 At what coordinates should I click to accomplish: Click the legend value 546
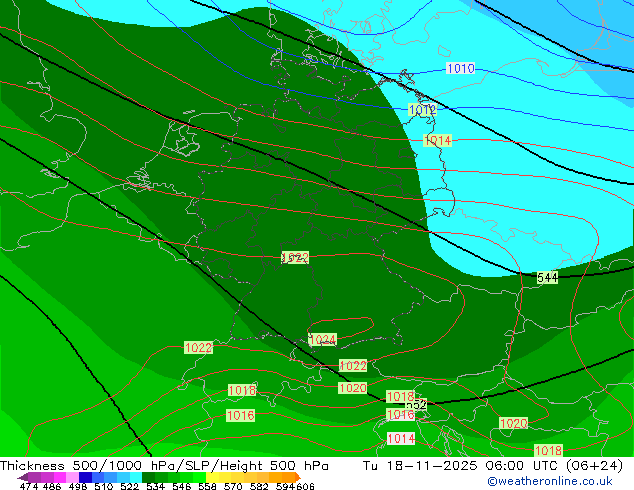click(182, 486)
